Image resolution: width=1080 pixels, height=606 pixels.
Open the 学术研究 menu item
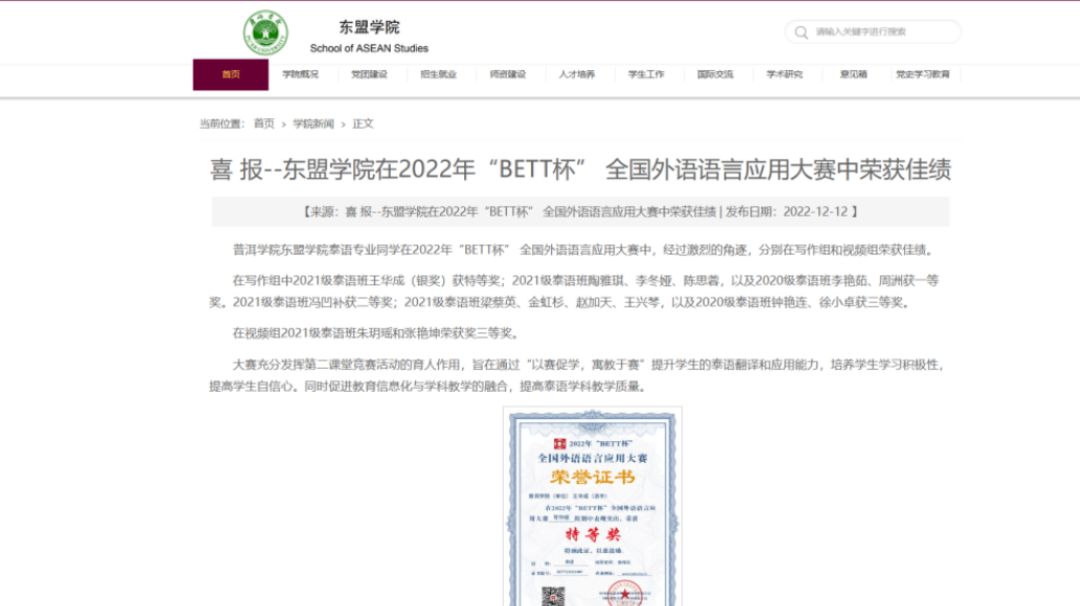click(786, 76)
